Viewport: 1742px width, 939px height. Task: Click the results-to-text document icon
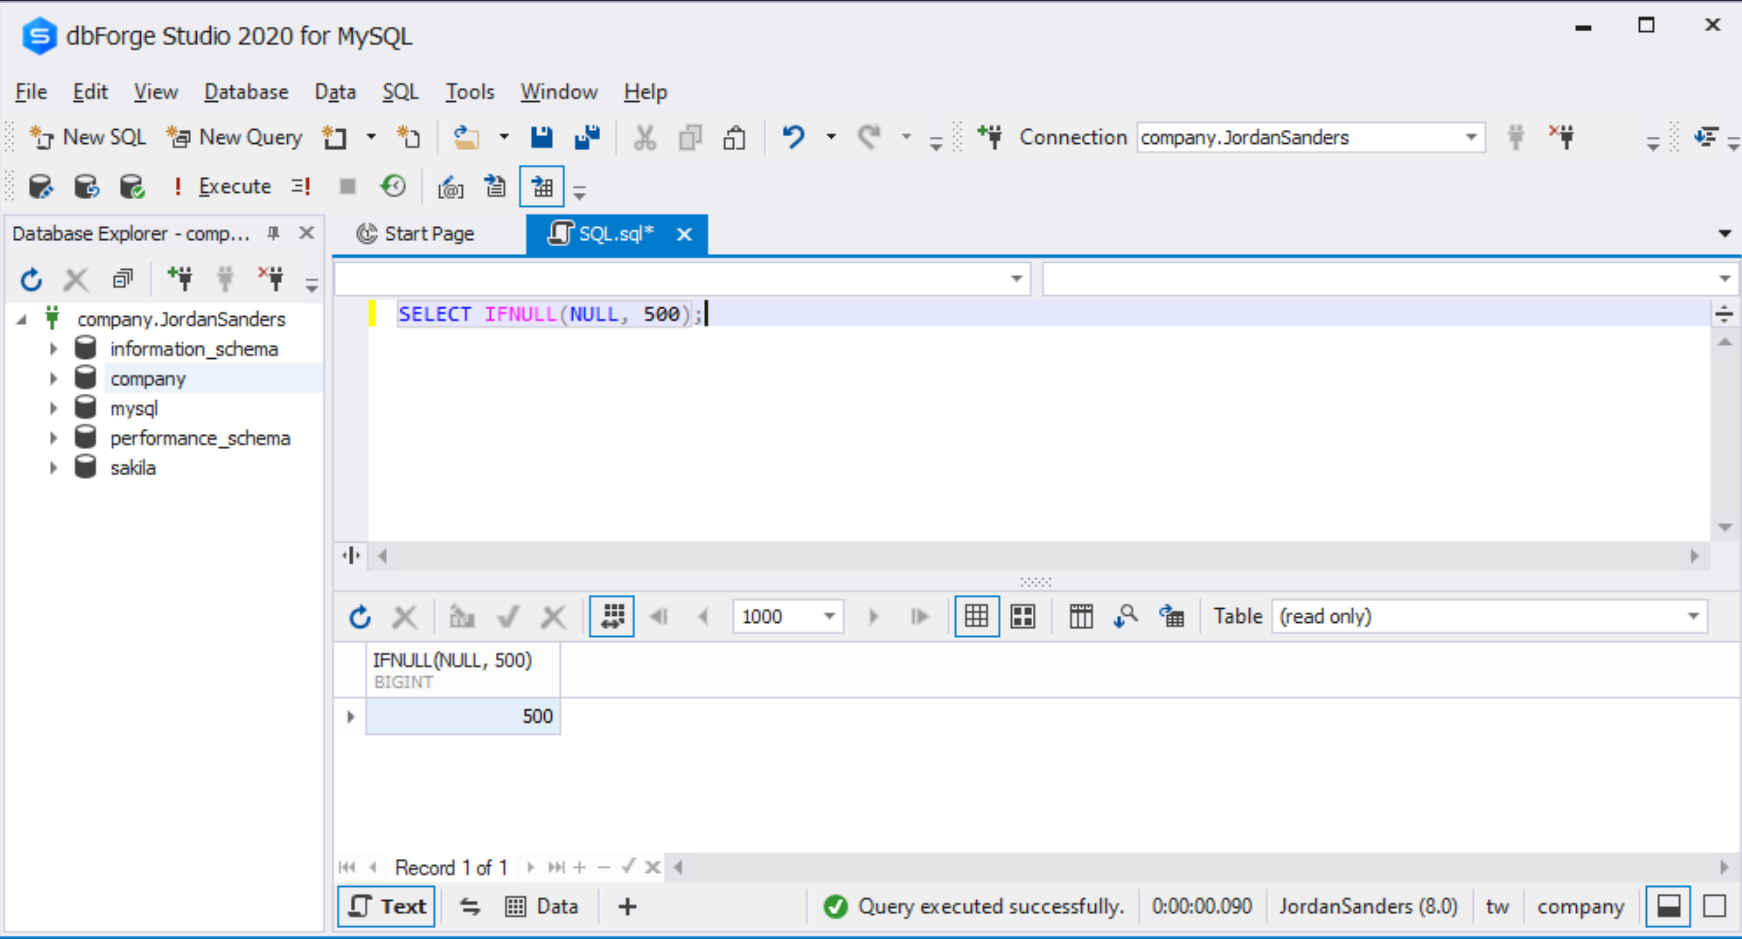[495, 186]
